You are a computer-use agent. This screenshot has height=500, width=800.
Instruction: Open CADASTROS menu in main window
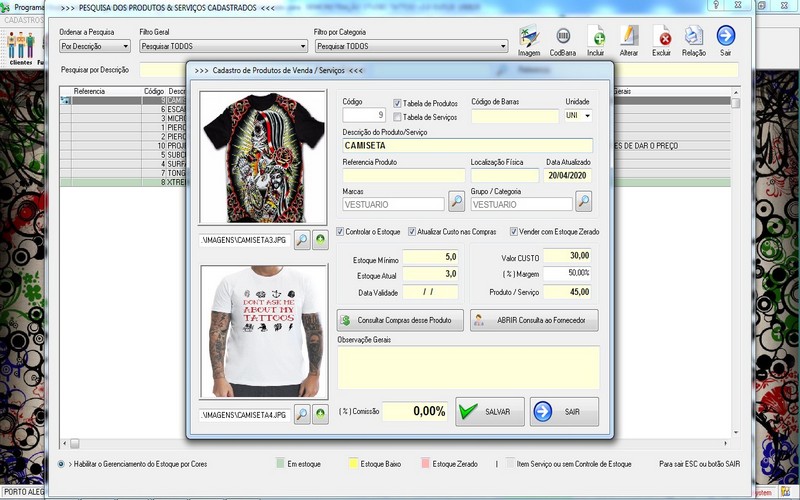pyautogui.click(x=23, y=20)
